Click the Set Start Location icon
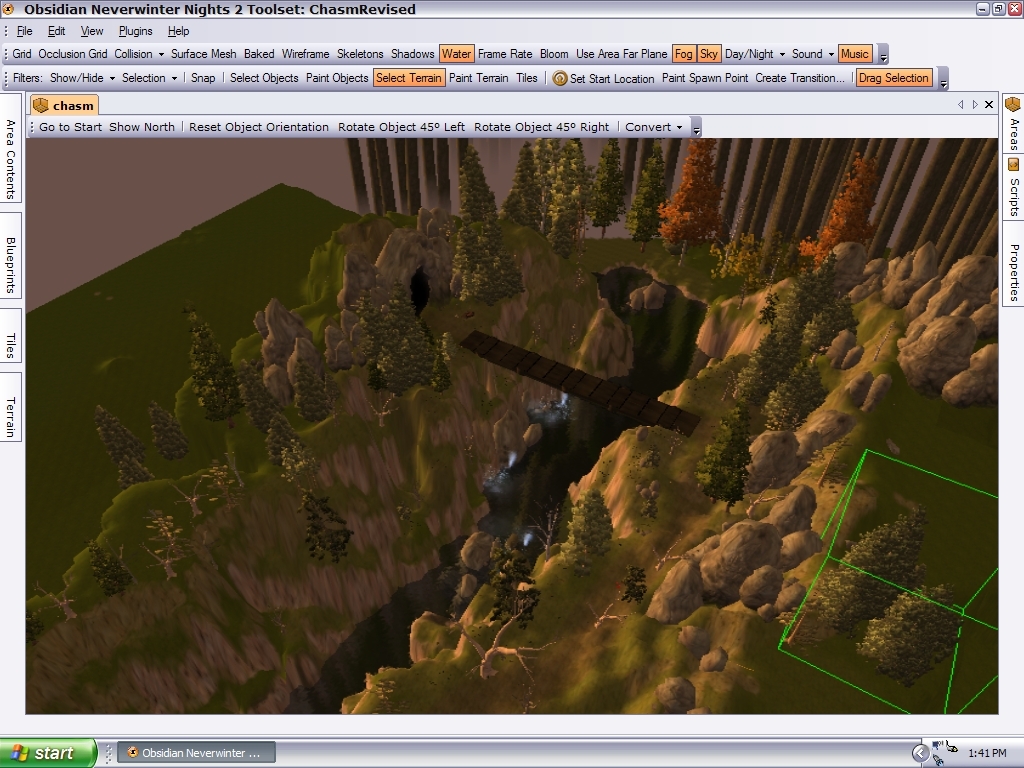 (560, 78)
